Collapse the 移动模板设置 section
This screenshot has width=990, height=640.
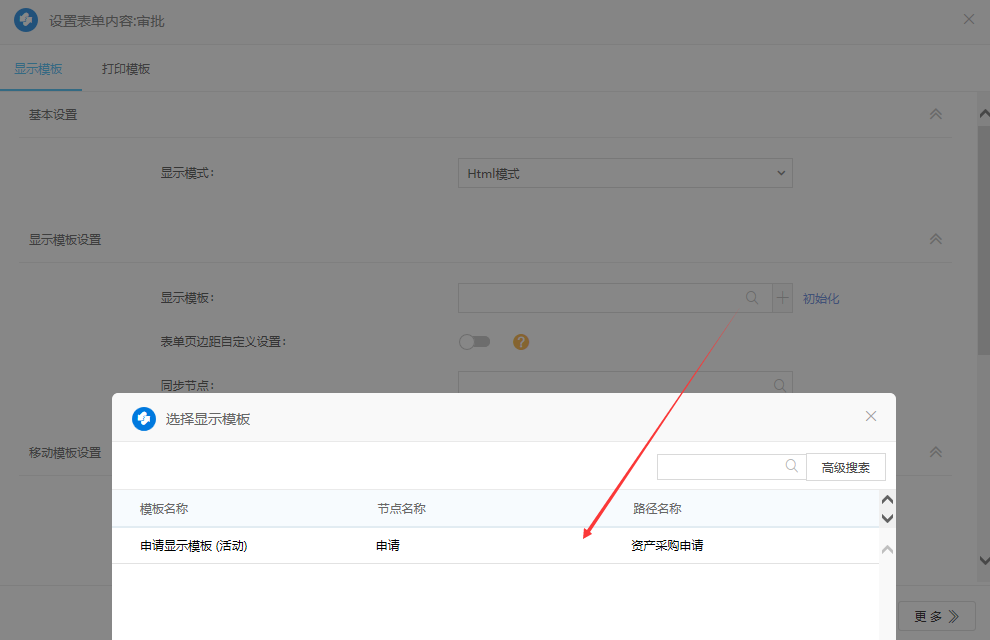[936, 452]
